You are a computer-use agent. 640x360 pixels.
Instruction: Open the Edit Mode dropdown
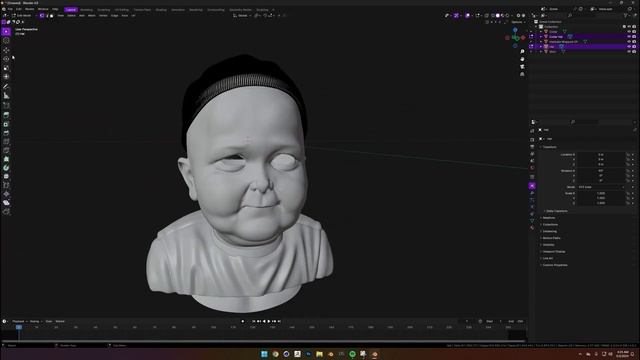(21, 16)
